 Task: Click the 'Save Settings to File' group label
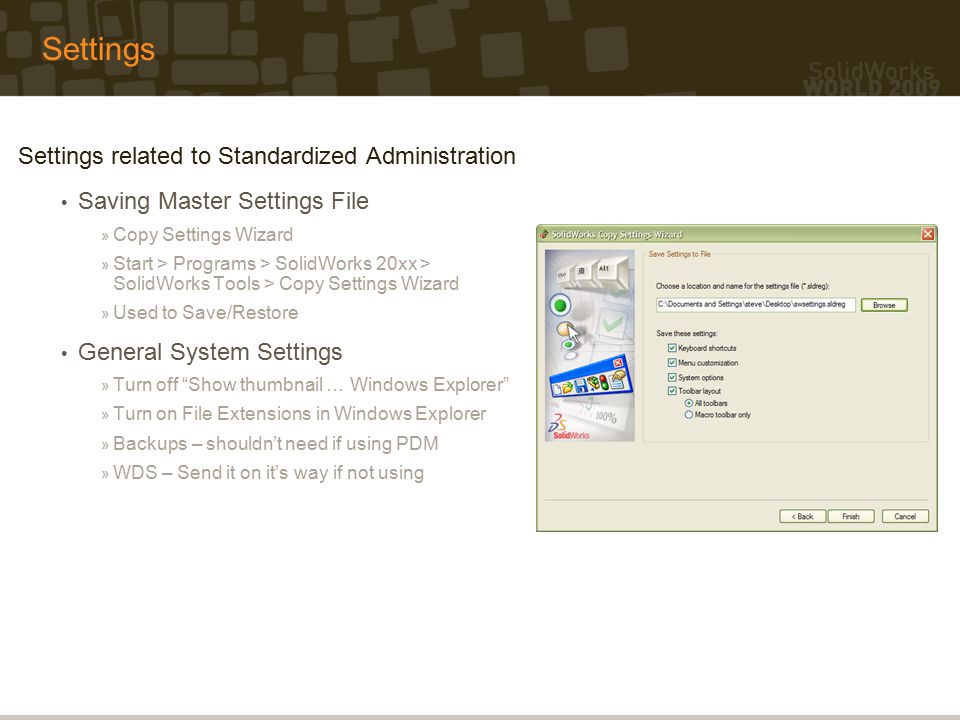coord(679,254)
